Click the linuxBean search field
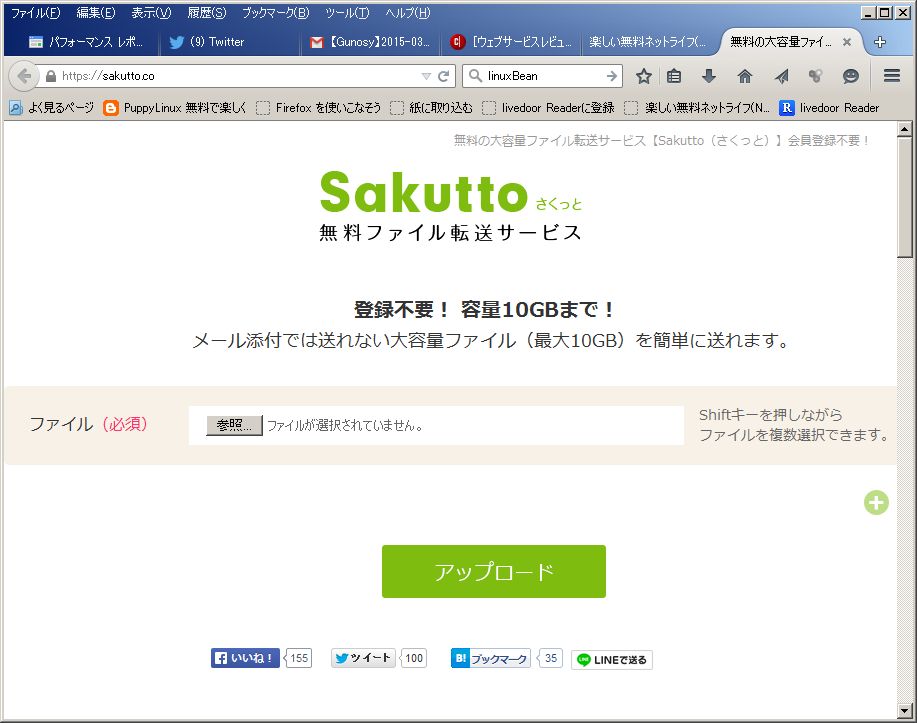 coord(544,76)
